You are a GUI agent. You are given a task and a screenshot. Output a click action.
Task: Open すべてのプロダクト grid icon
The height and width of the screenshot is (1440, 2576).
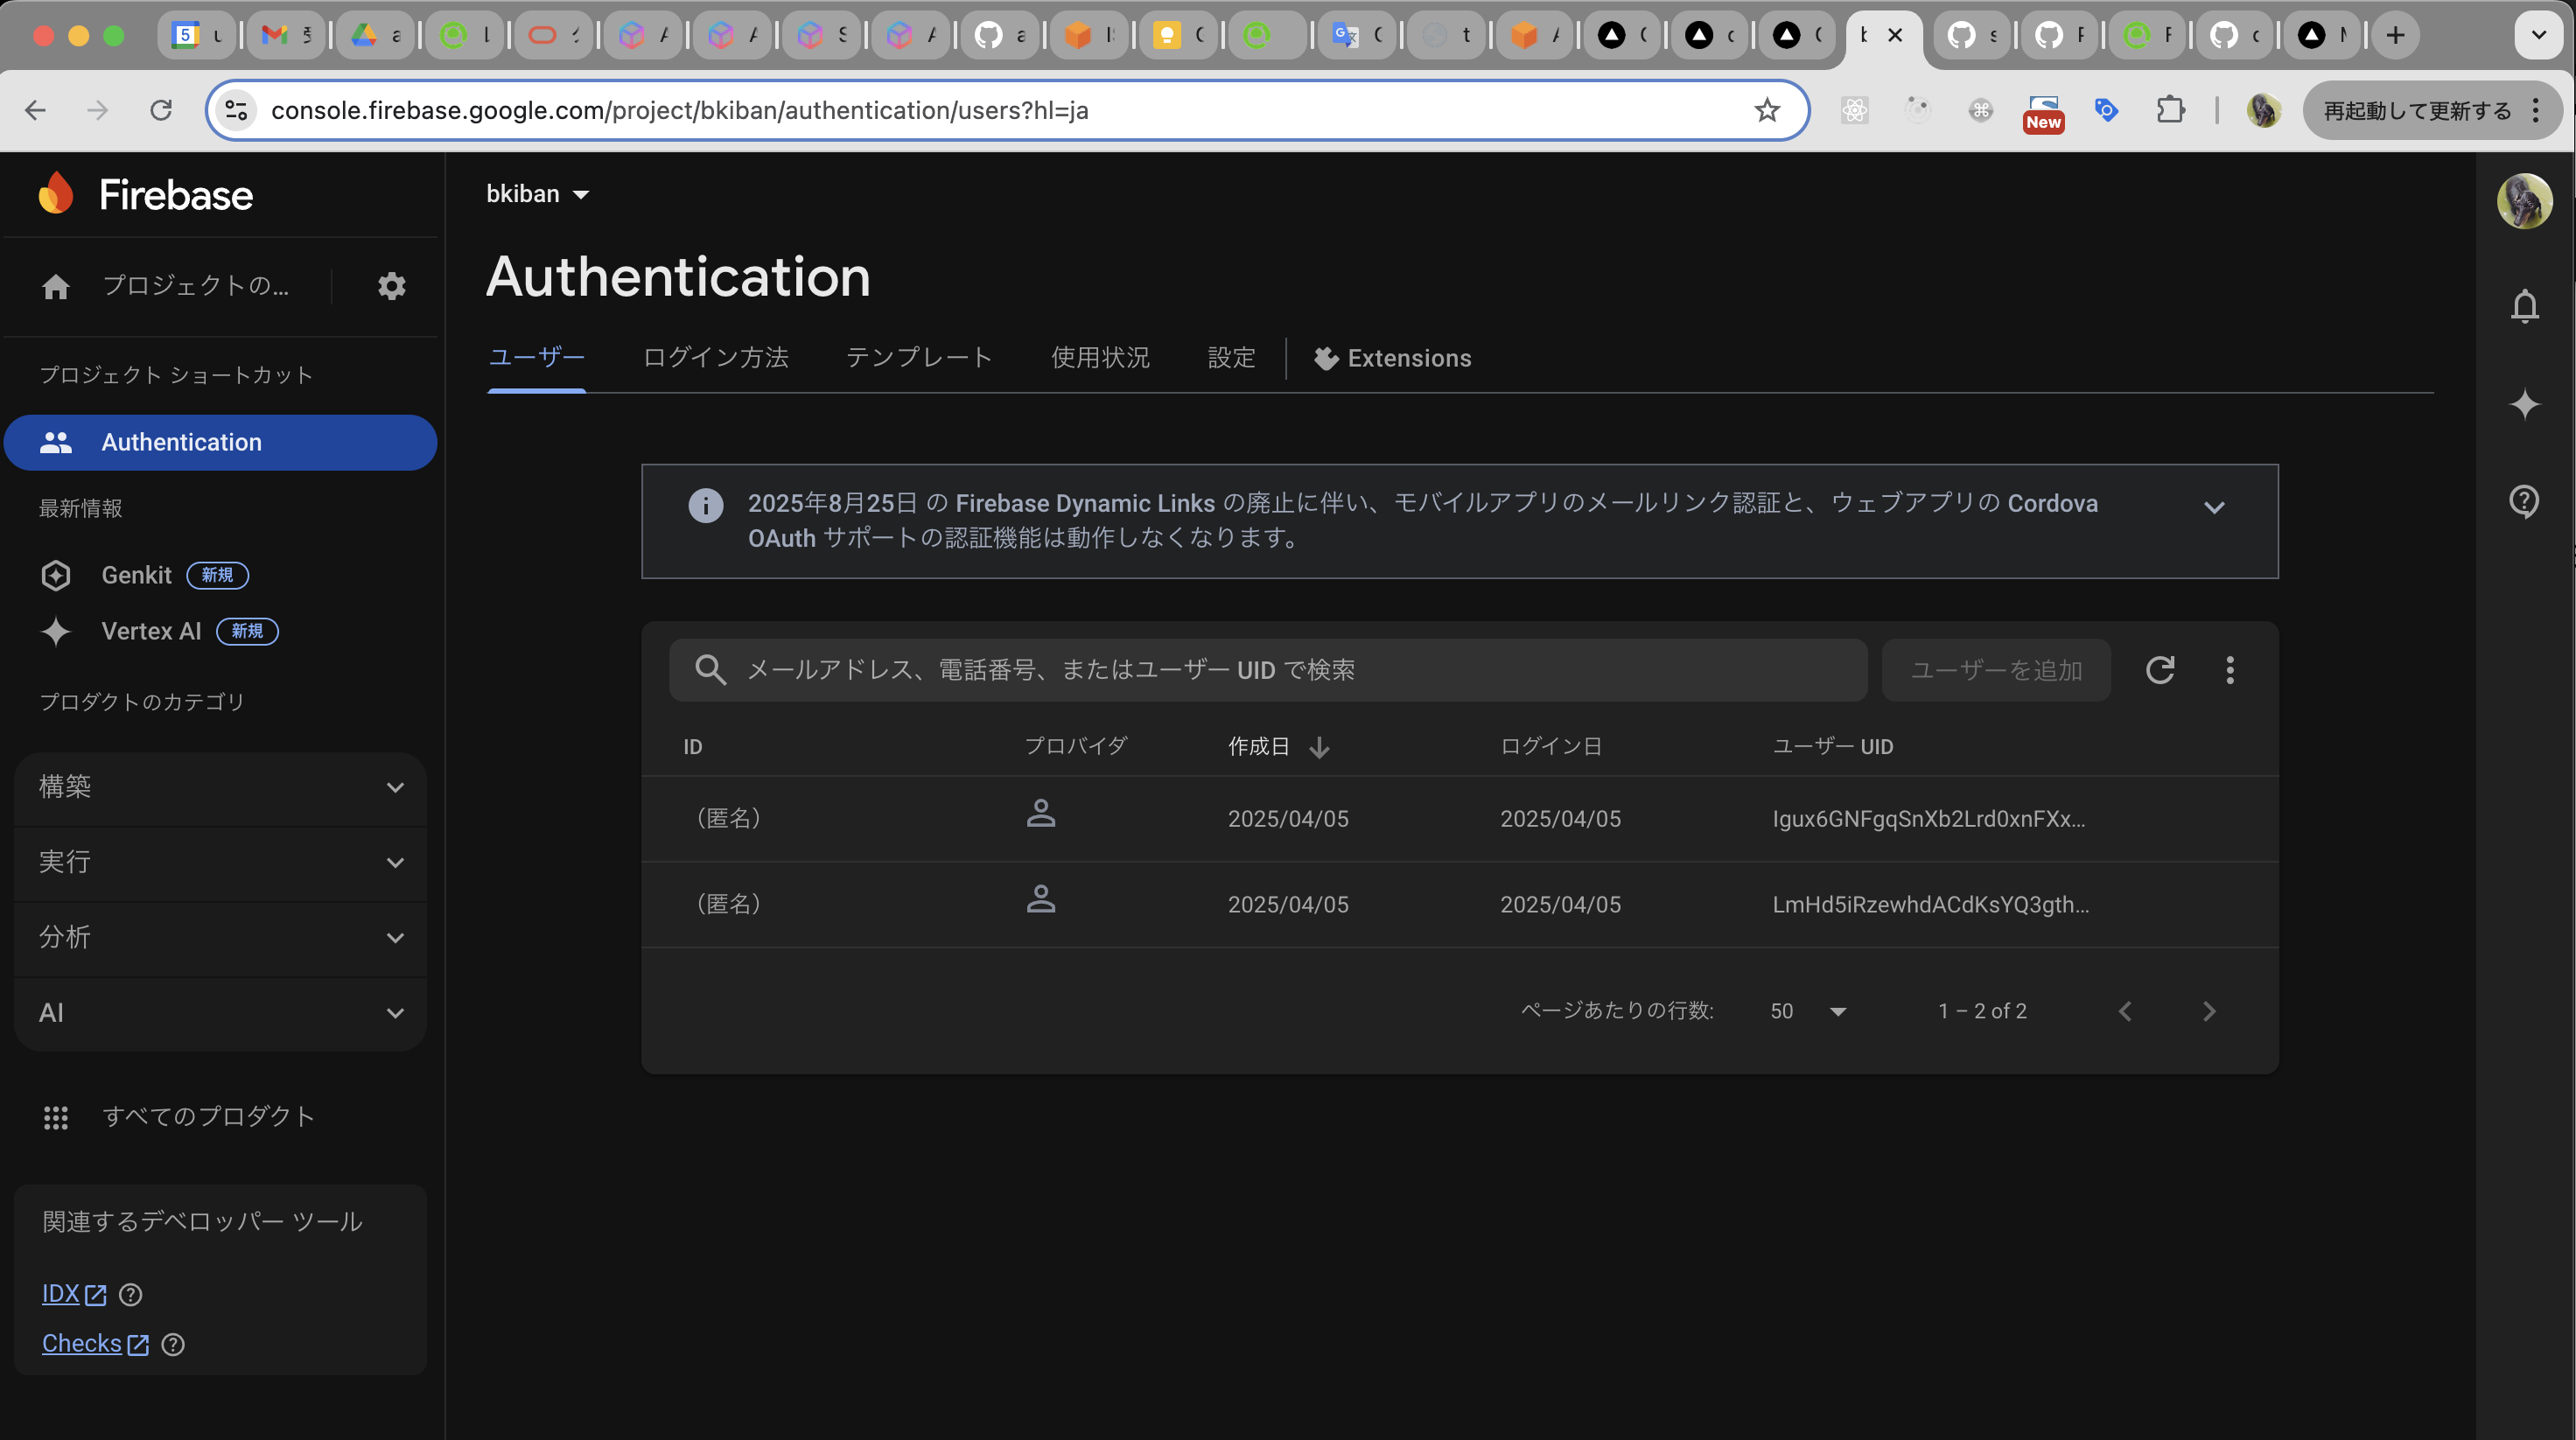click(x=57, y=1117)
